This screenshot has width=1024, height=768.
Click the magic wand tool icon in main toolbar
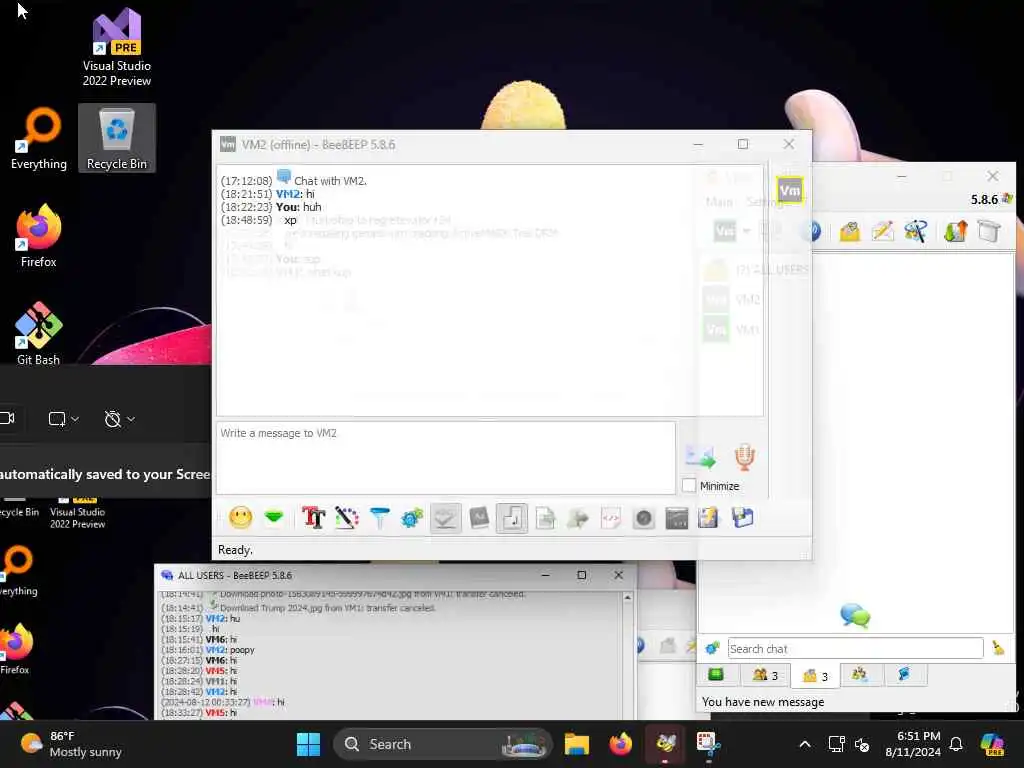click(x=916, y=231)
